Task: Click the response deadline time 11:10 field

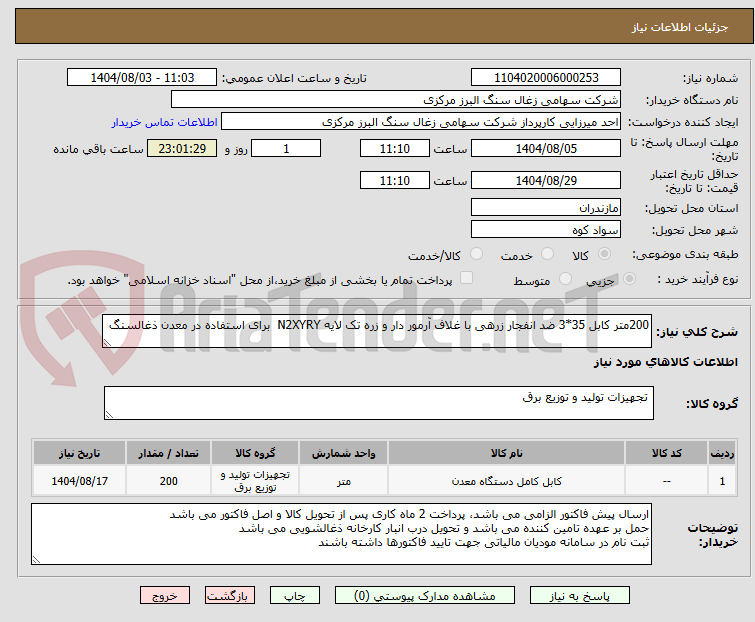Action: (394, 148)
